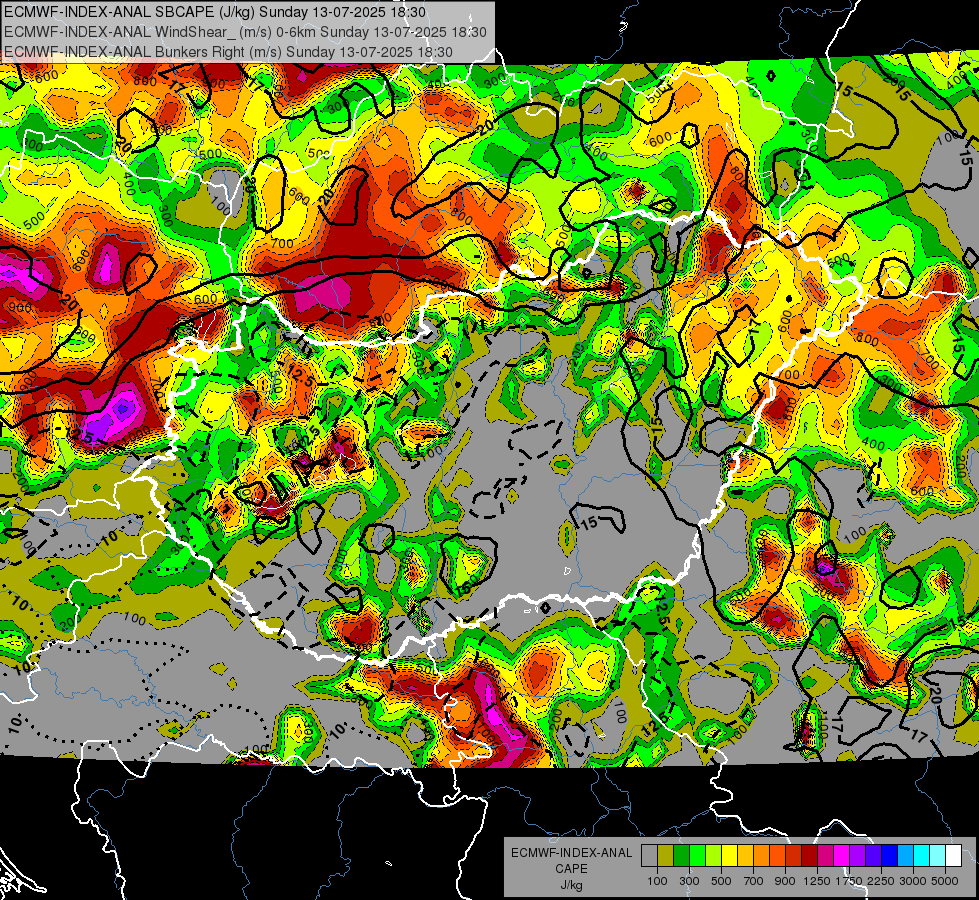Click the Bunkers Right title line
The width and height of the screenshot is (979, 900).
tap(228, 52)
